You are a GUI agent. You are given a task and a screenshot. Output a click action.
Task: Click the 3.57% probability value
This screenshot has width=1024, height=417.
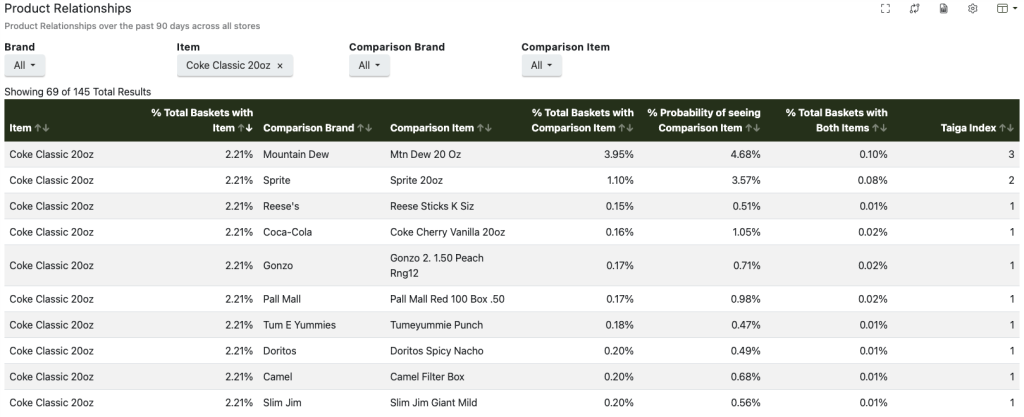(x=746, y=180)
